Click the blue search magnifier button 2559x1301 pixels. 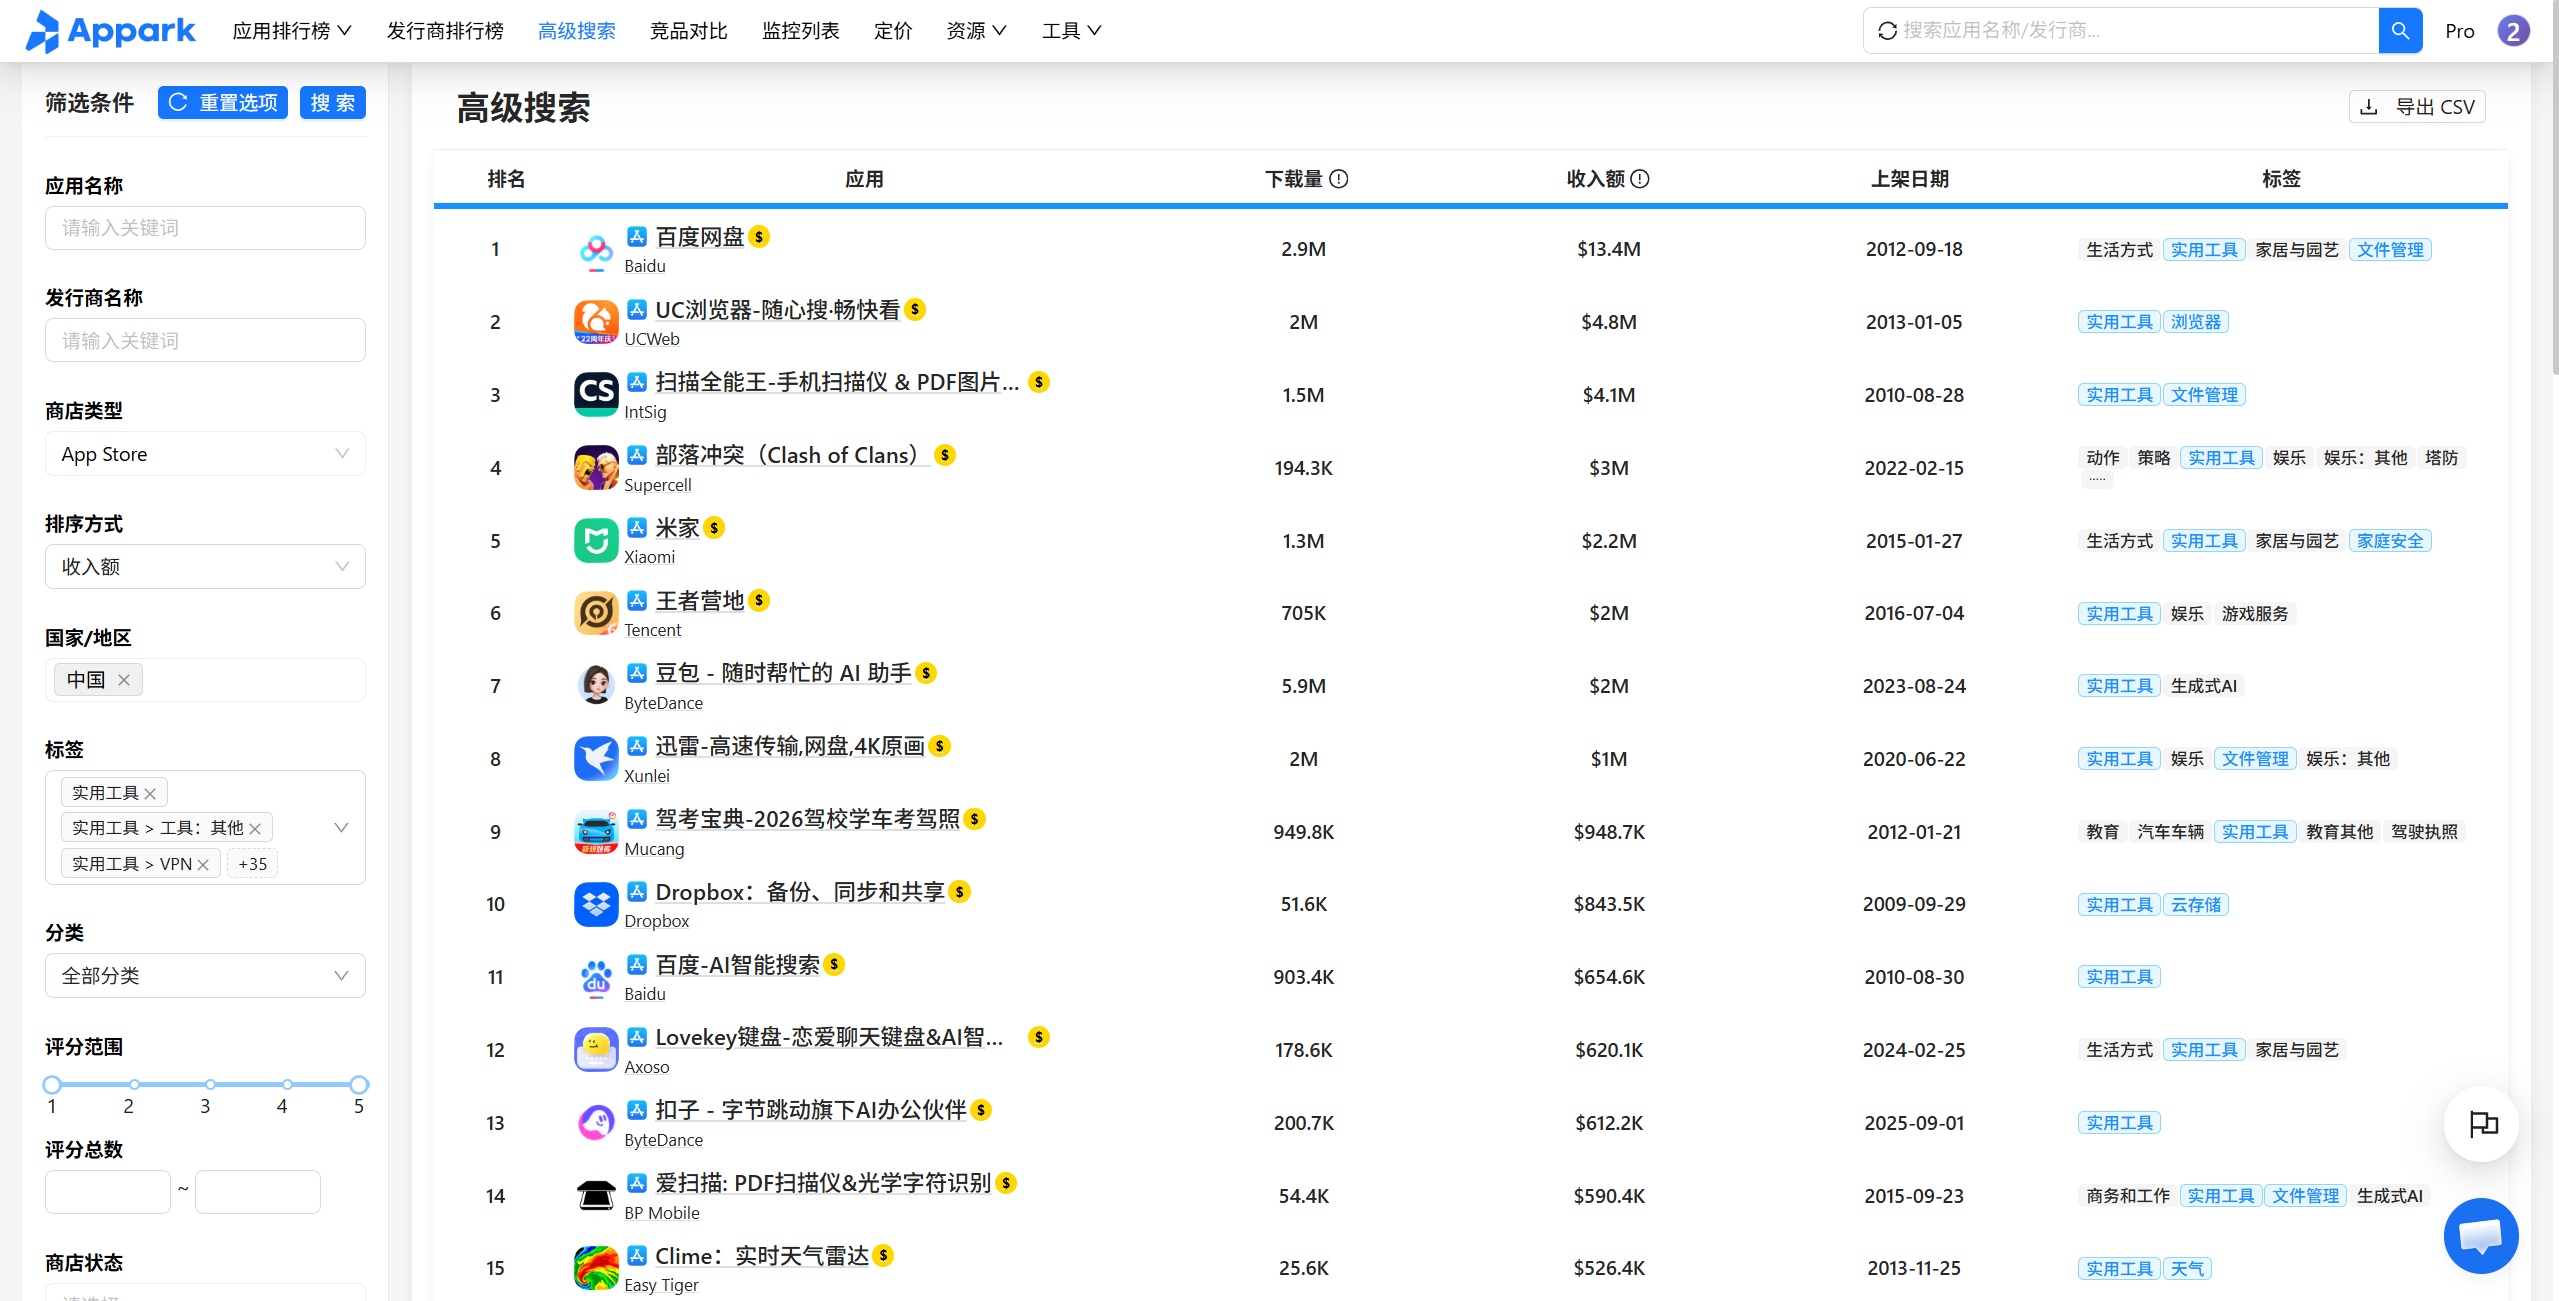click(2399, 31)
